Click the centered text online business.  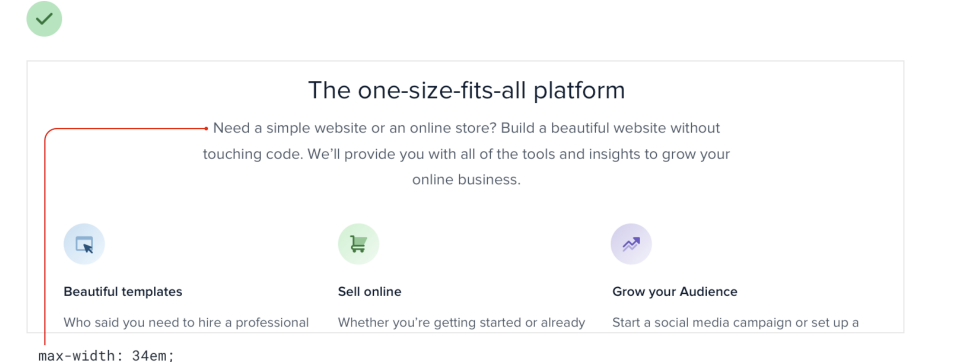tap(466, 180)
